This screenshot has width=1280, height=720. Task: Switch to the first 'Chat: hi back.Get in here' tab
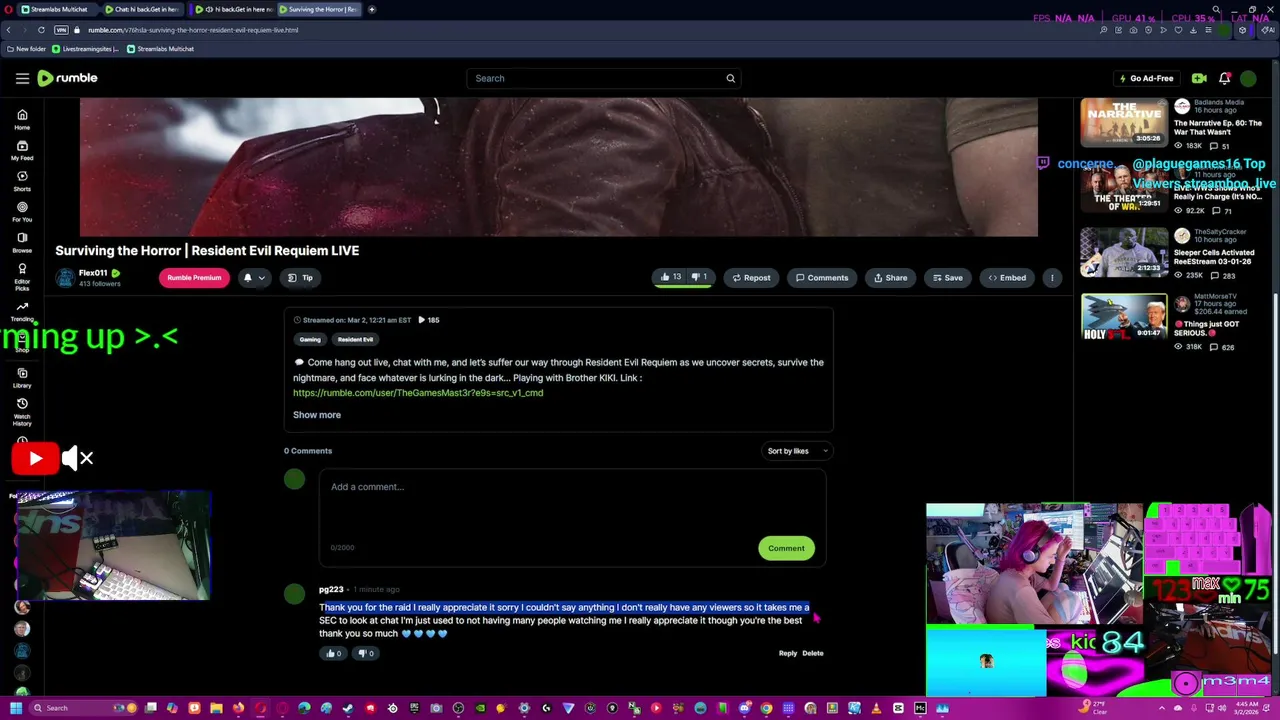142,9
